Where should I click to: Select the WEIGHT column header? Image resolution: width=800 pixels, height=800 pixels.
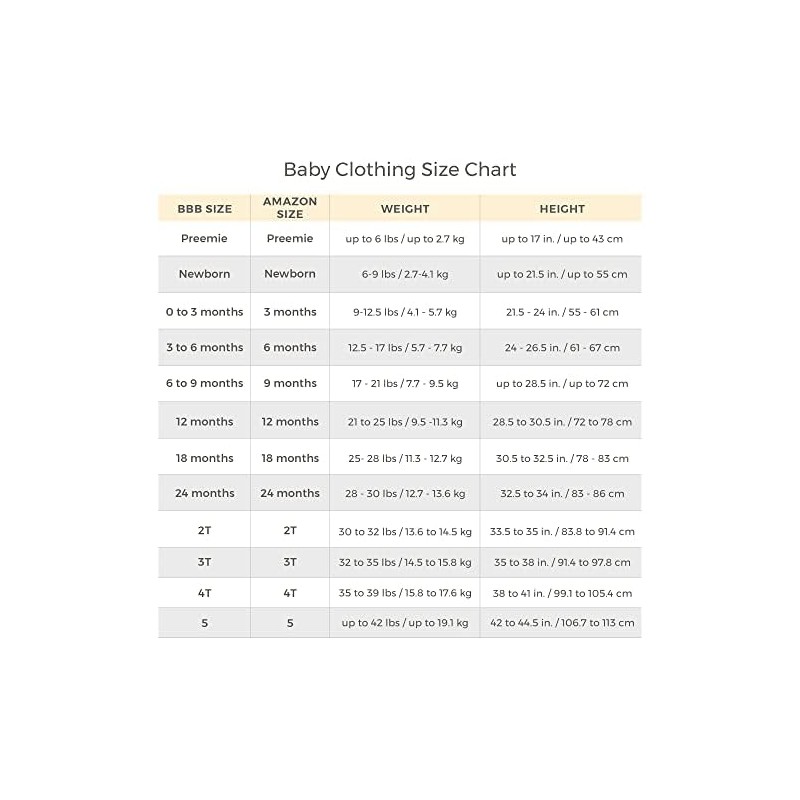pos(405,209)
